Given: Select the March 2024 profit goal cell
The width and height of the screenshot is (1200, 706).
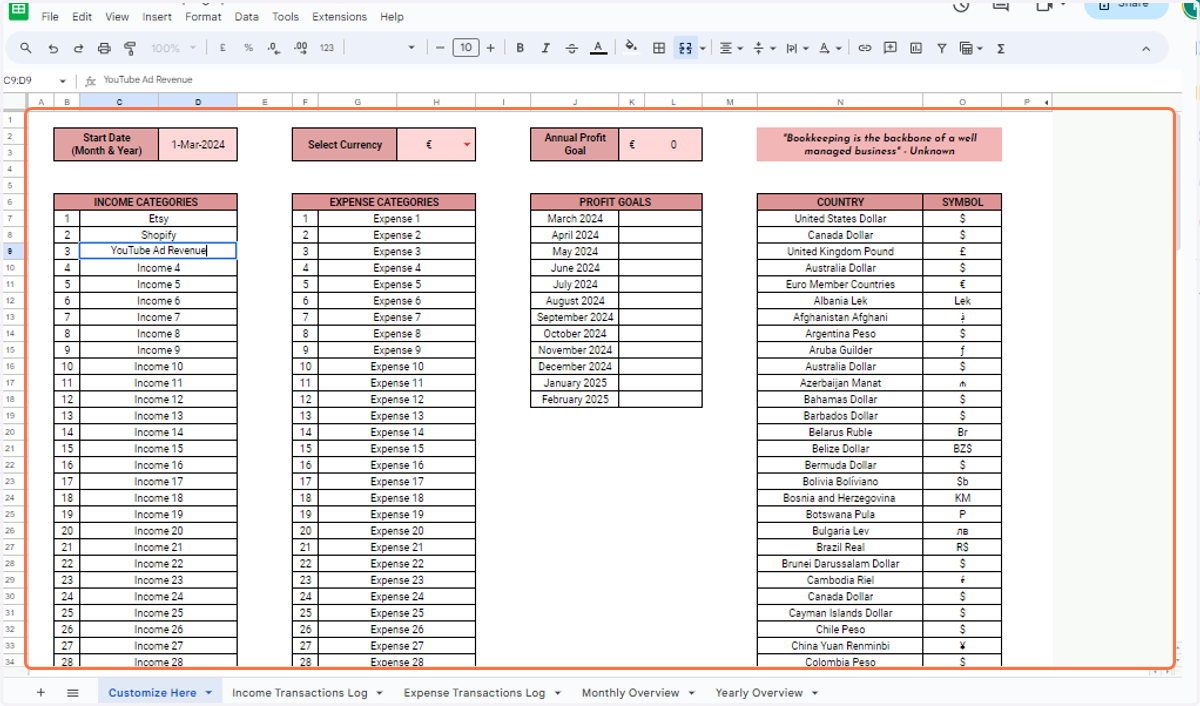Looking at the screenshot, I should pos(660,218).
